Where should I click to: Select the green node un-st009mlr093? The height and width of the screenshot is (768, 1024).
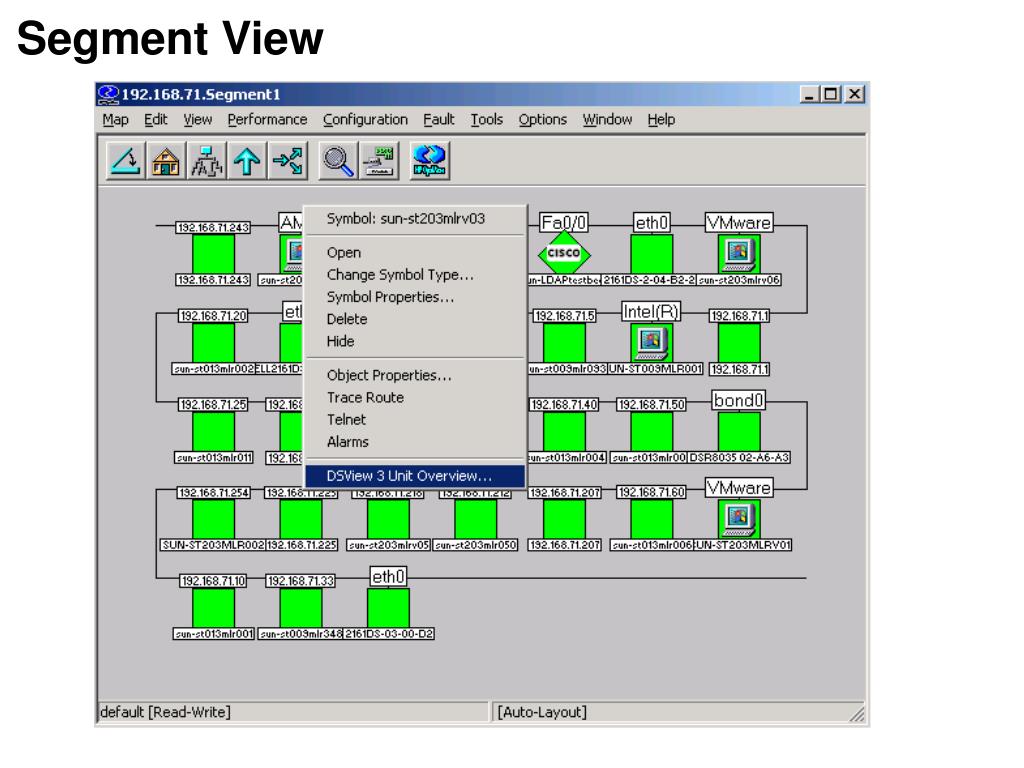(564, 342)
